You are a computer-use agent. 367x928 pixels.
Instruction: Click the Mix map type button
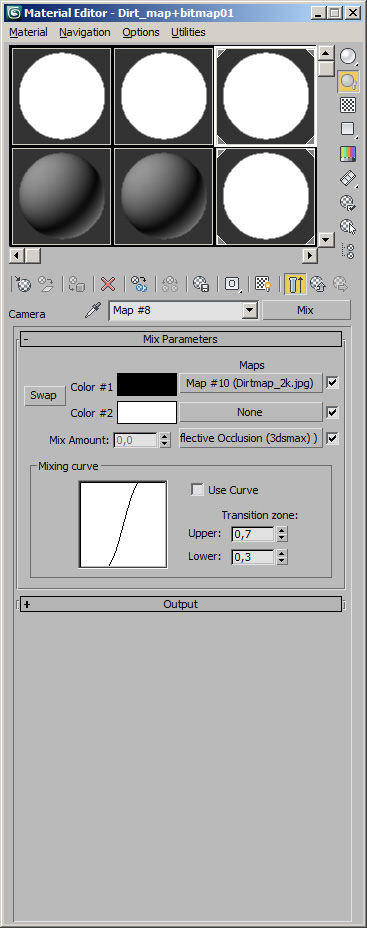pos(306,310)
